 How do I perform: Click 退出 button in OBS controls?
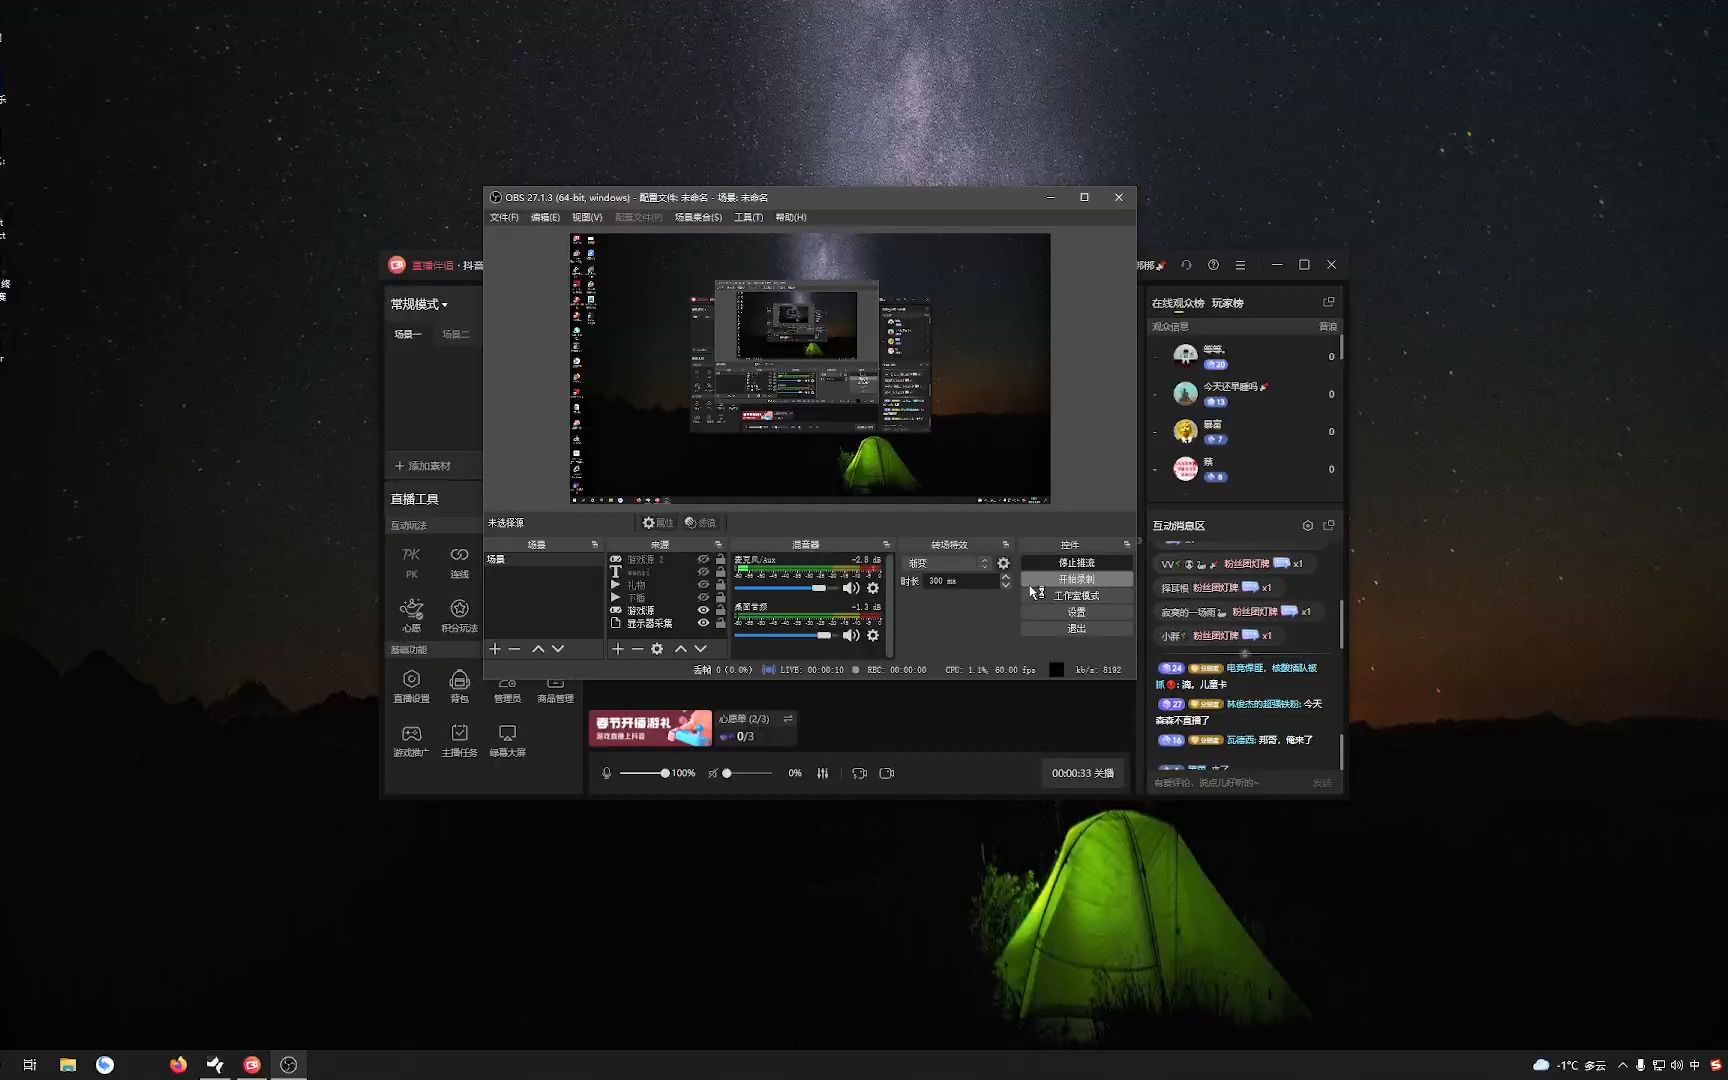[1076, 629]
